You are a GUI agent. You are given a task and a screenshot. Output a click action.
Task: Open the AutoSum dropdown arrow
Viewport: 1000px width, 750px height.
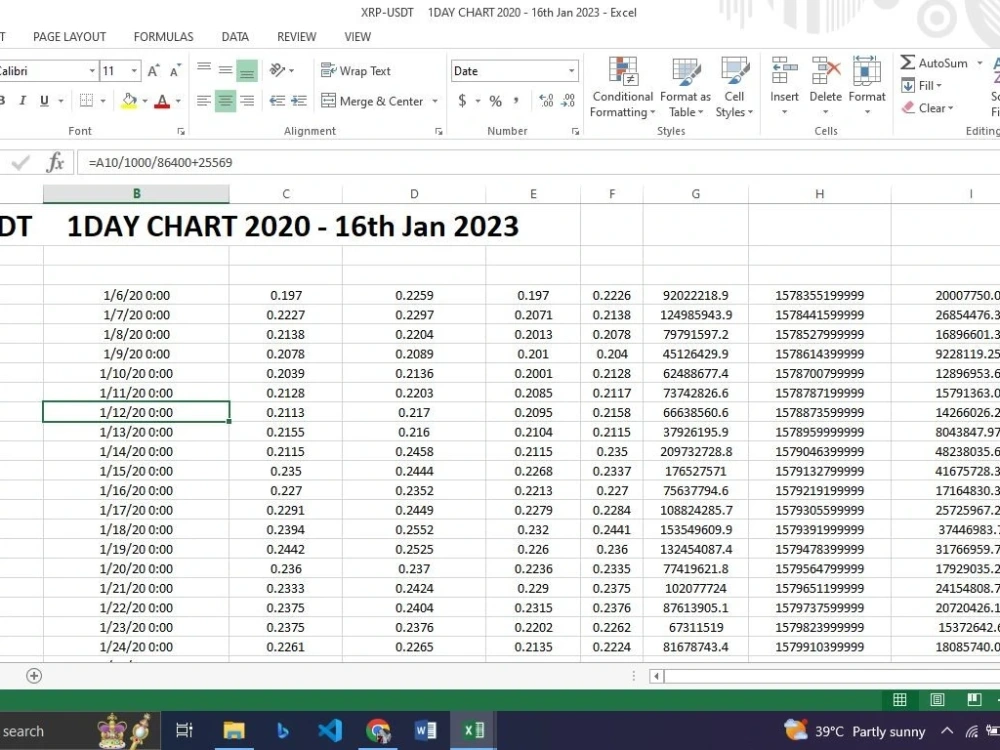point(980,62)
